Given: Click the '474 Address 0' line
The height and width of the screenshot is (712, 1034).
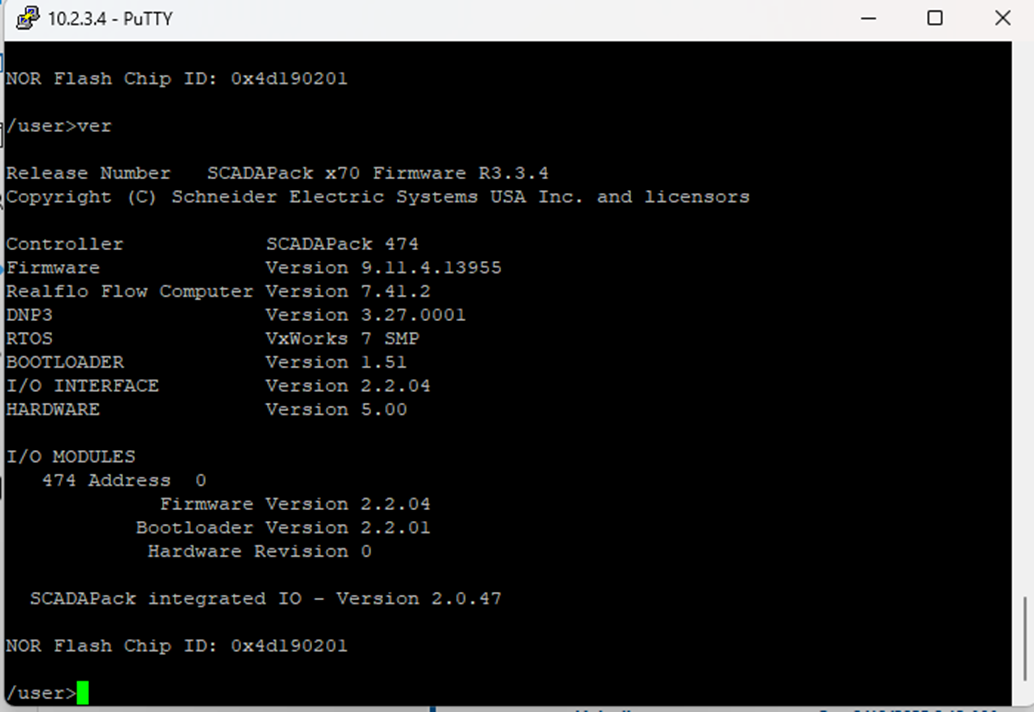Looking at the screenshot, I should 124,481.
